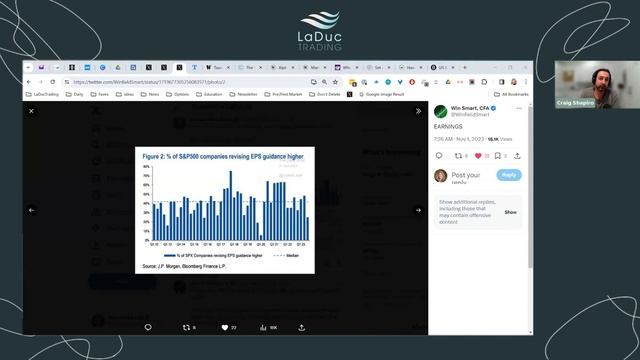Click Show to reveal additional replies
This screenshot has width=640, height=360.
[511, 212]
